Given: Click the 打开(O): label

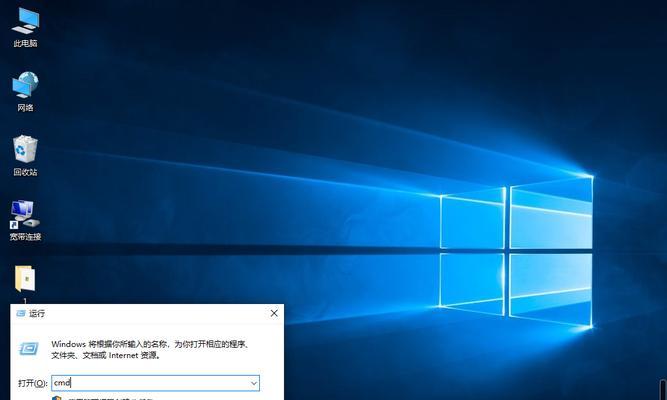Looking at the screenshot, I should click(x=32, y=383).
